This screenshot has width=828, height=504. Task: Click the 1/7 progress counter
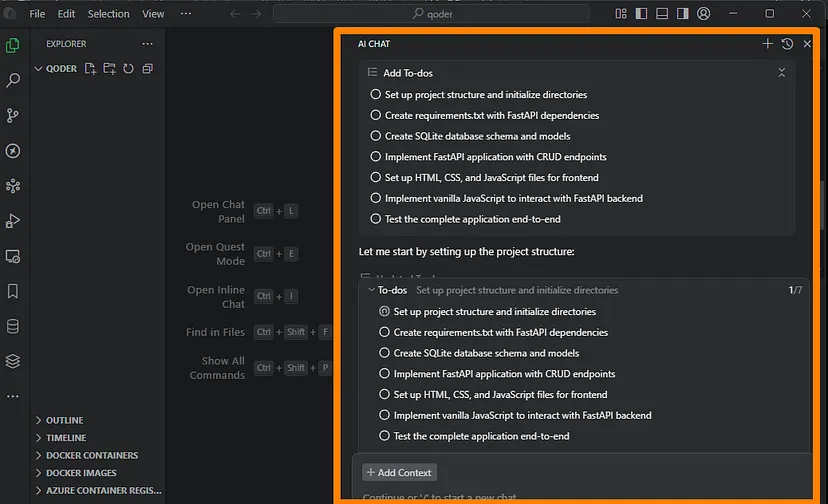795,290
